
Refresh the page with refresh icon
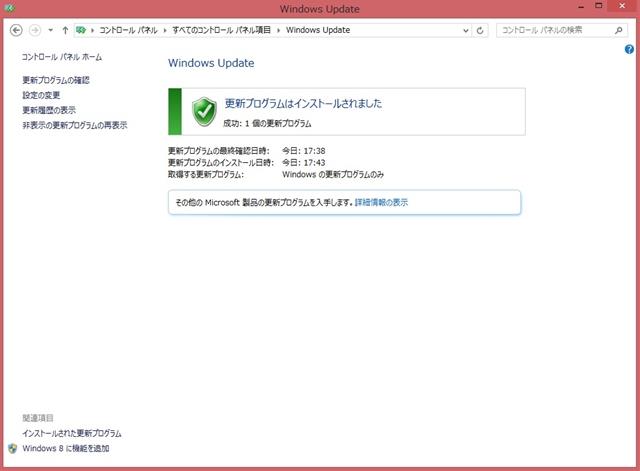tap(480, 31)
